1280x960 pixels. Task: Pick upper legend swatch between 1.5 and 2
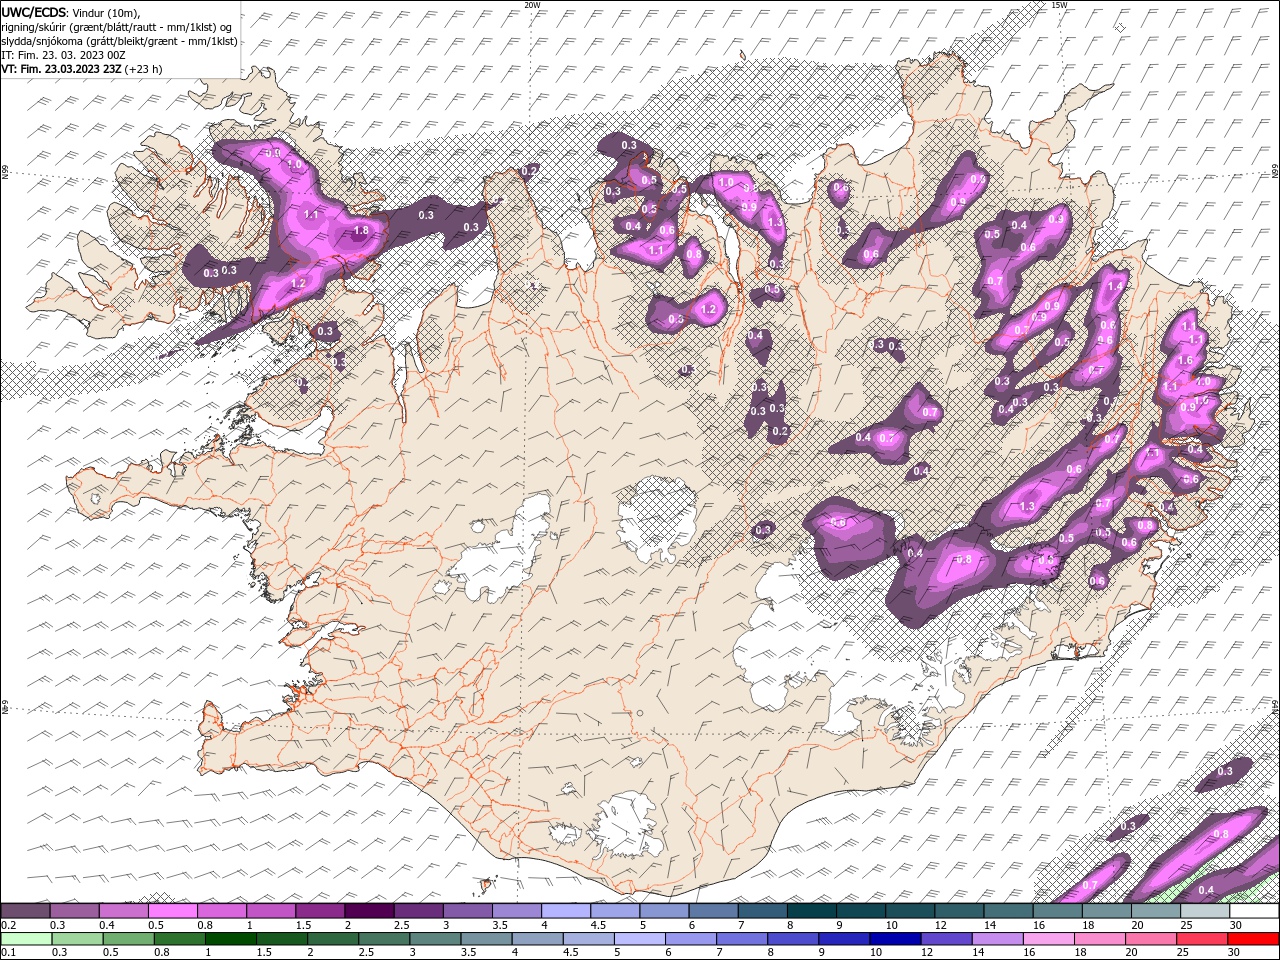coord(320,911)
